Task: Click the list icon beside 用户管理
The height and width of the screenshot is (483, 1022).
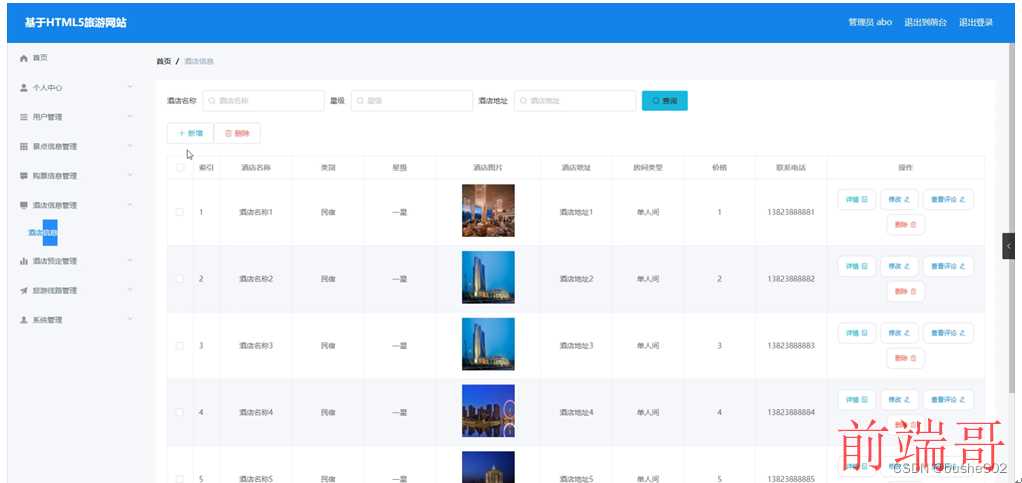Action: (x=24, y=117)
